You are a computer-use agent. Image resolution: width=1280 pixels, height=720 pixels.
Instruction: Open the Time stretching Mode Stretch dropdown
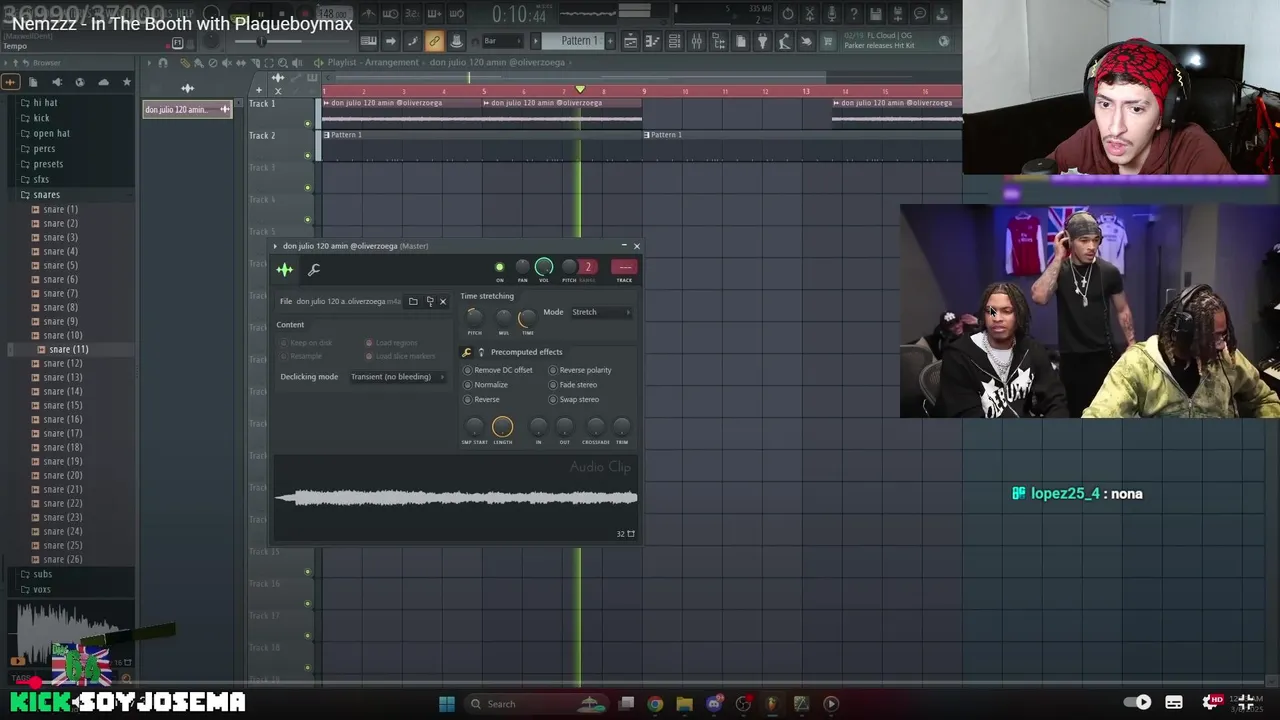click(601, 312)
